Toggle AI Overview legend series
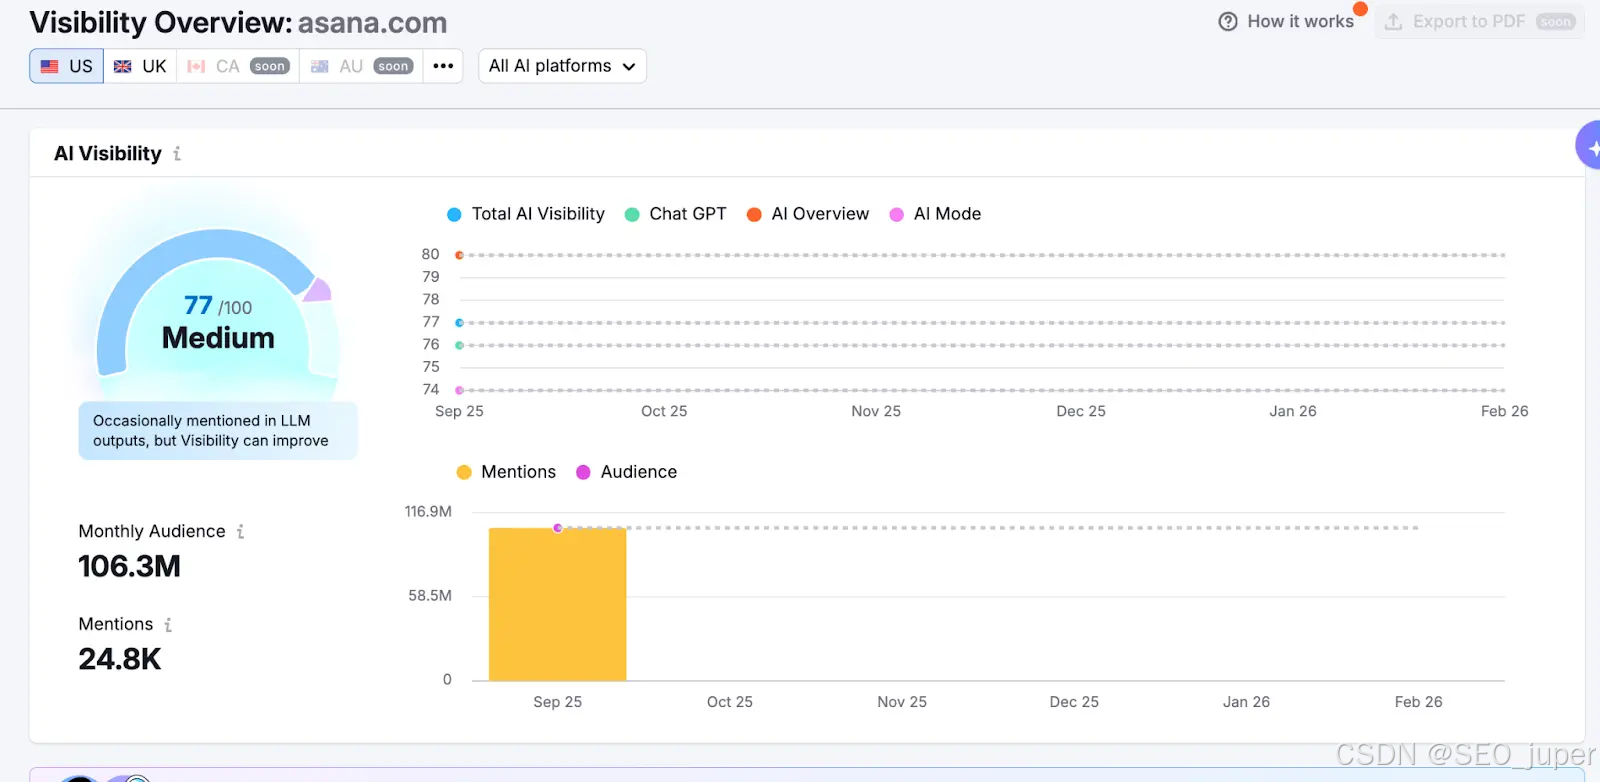The height and width of the screenshot is (782, 1600). pyautogui.click(x=808, y=214)
